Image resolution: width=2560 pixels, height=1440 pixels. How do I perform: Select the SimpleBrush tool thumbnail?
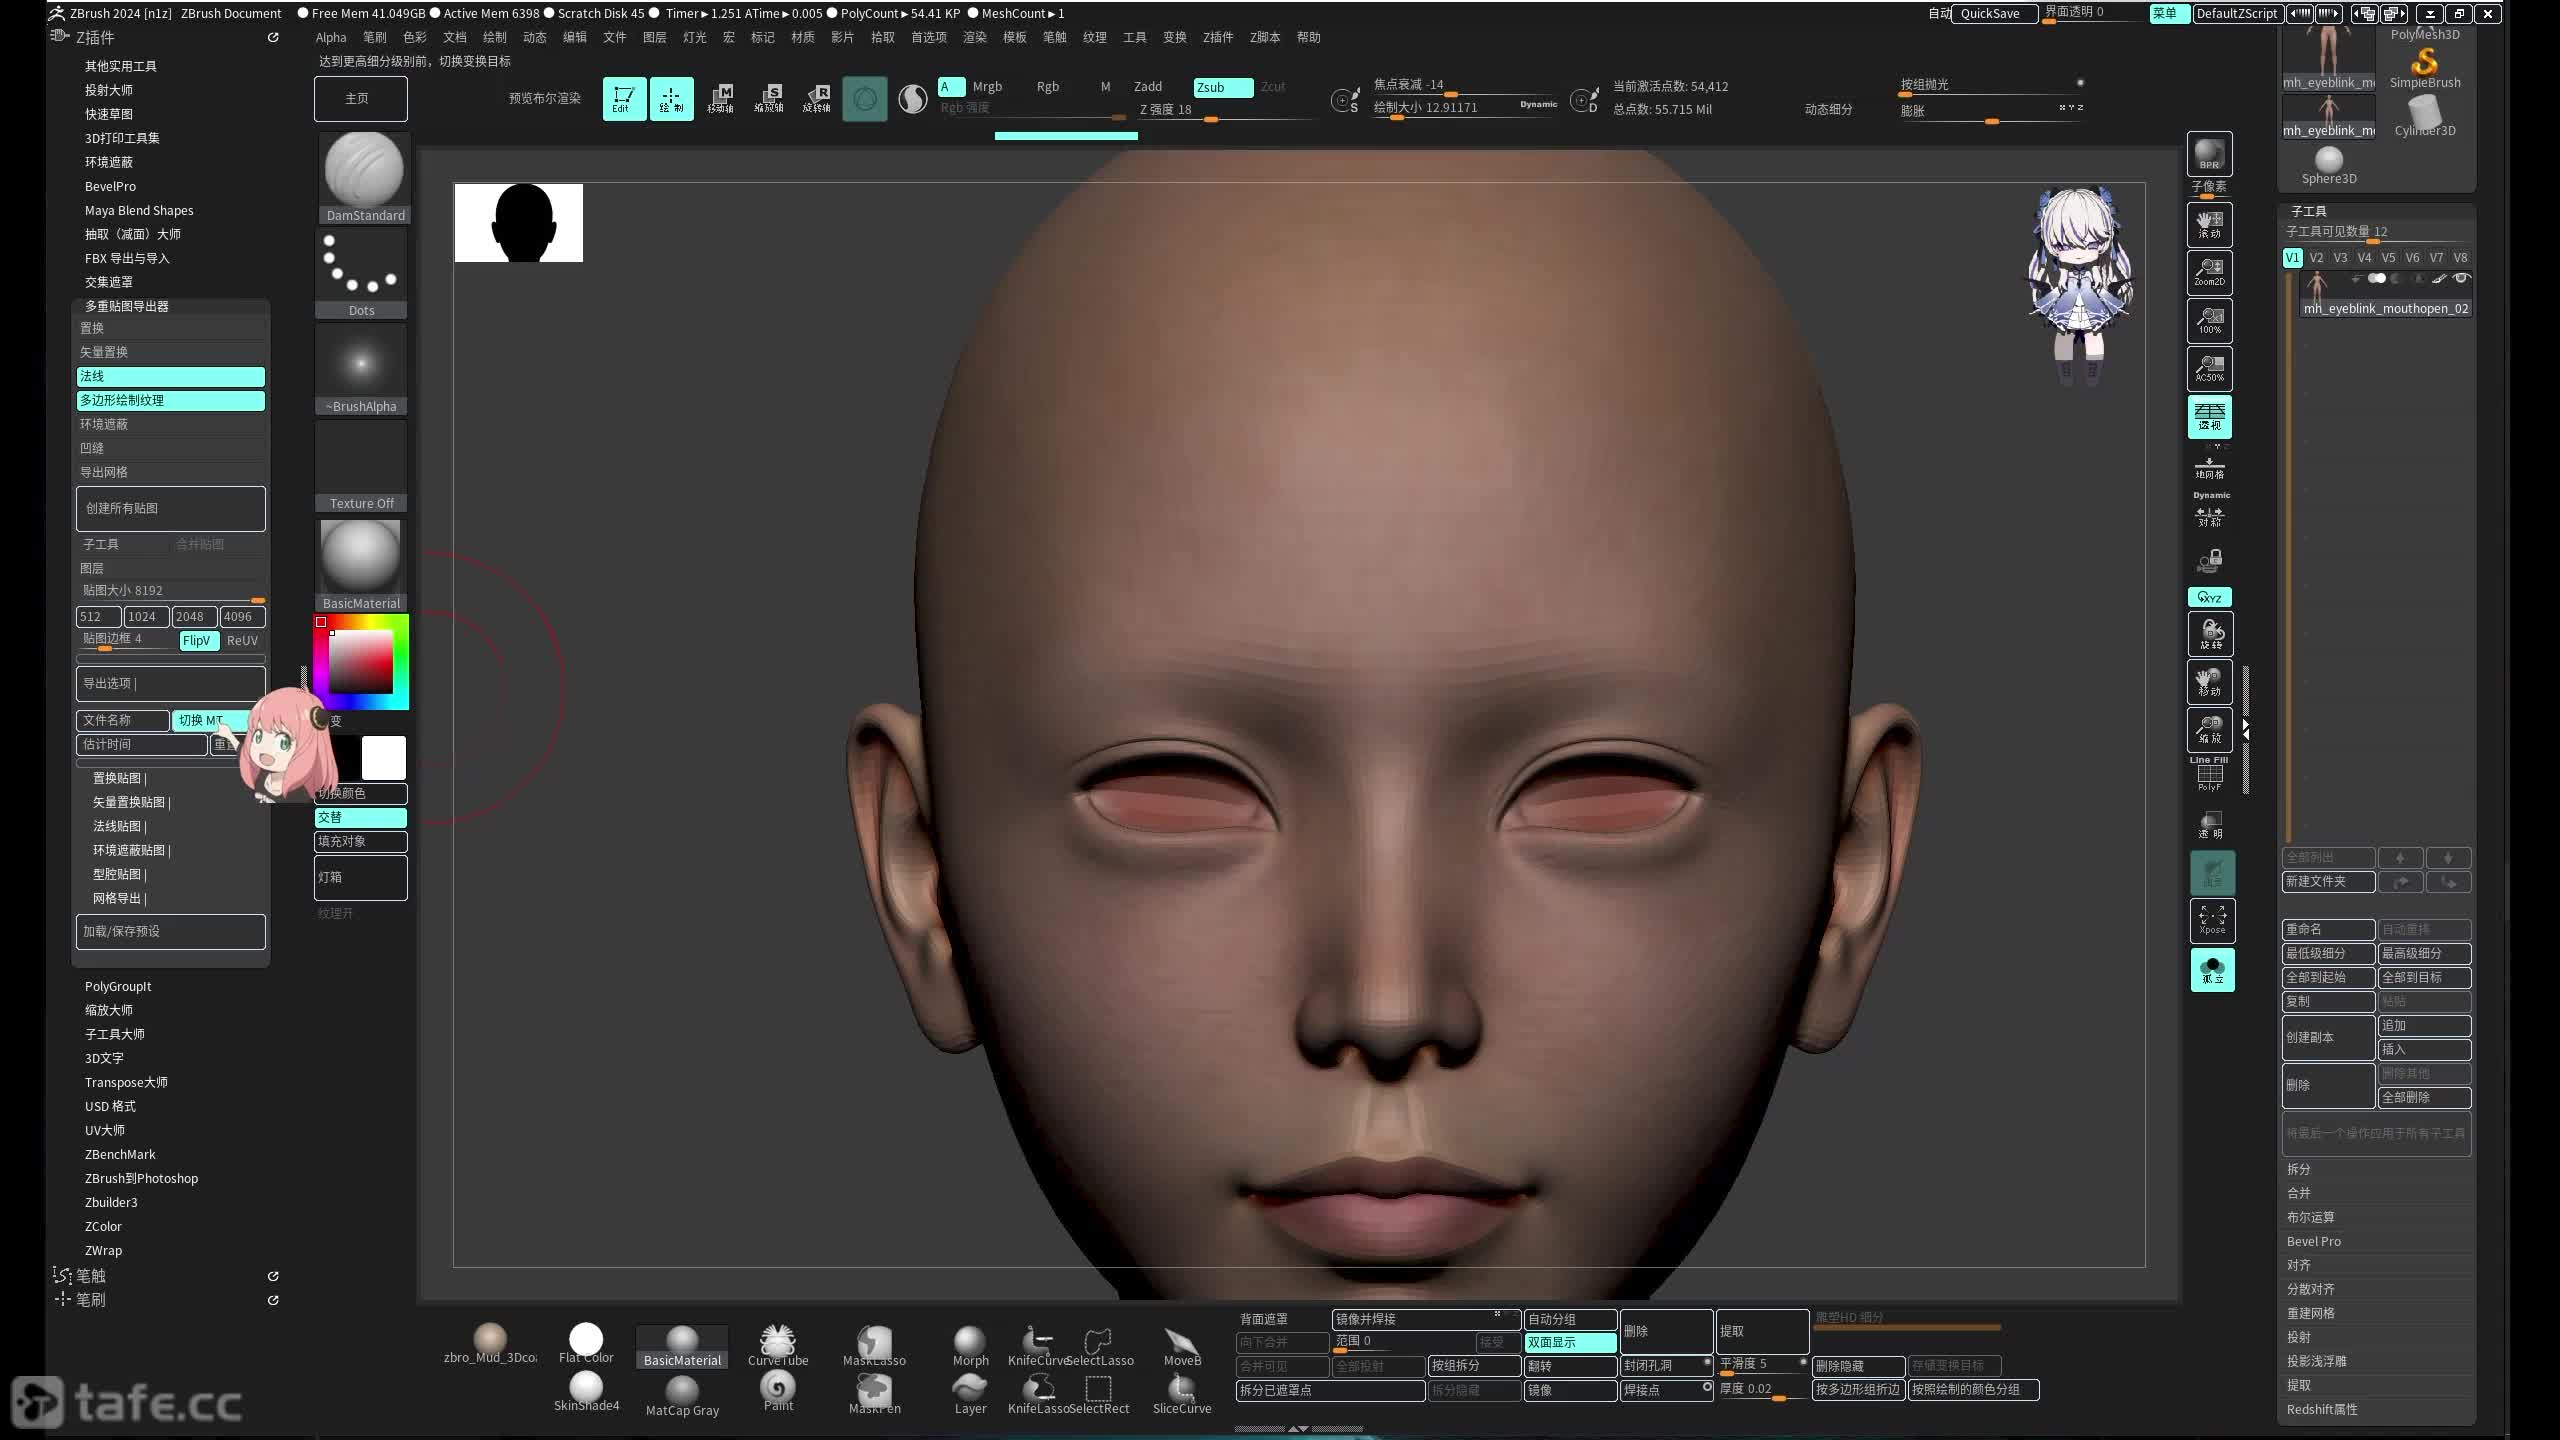[x=2425, y=68]
